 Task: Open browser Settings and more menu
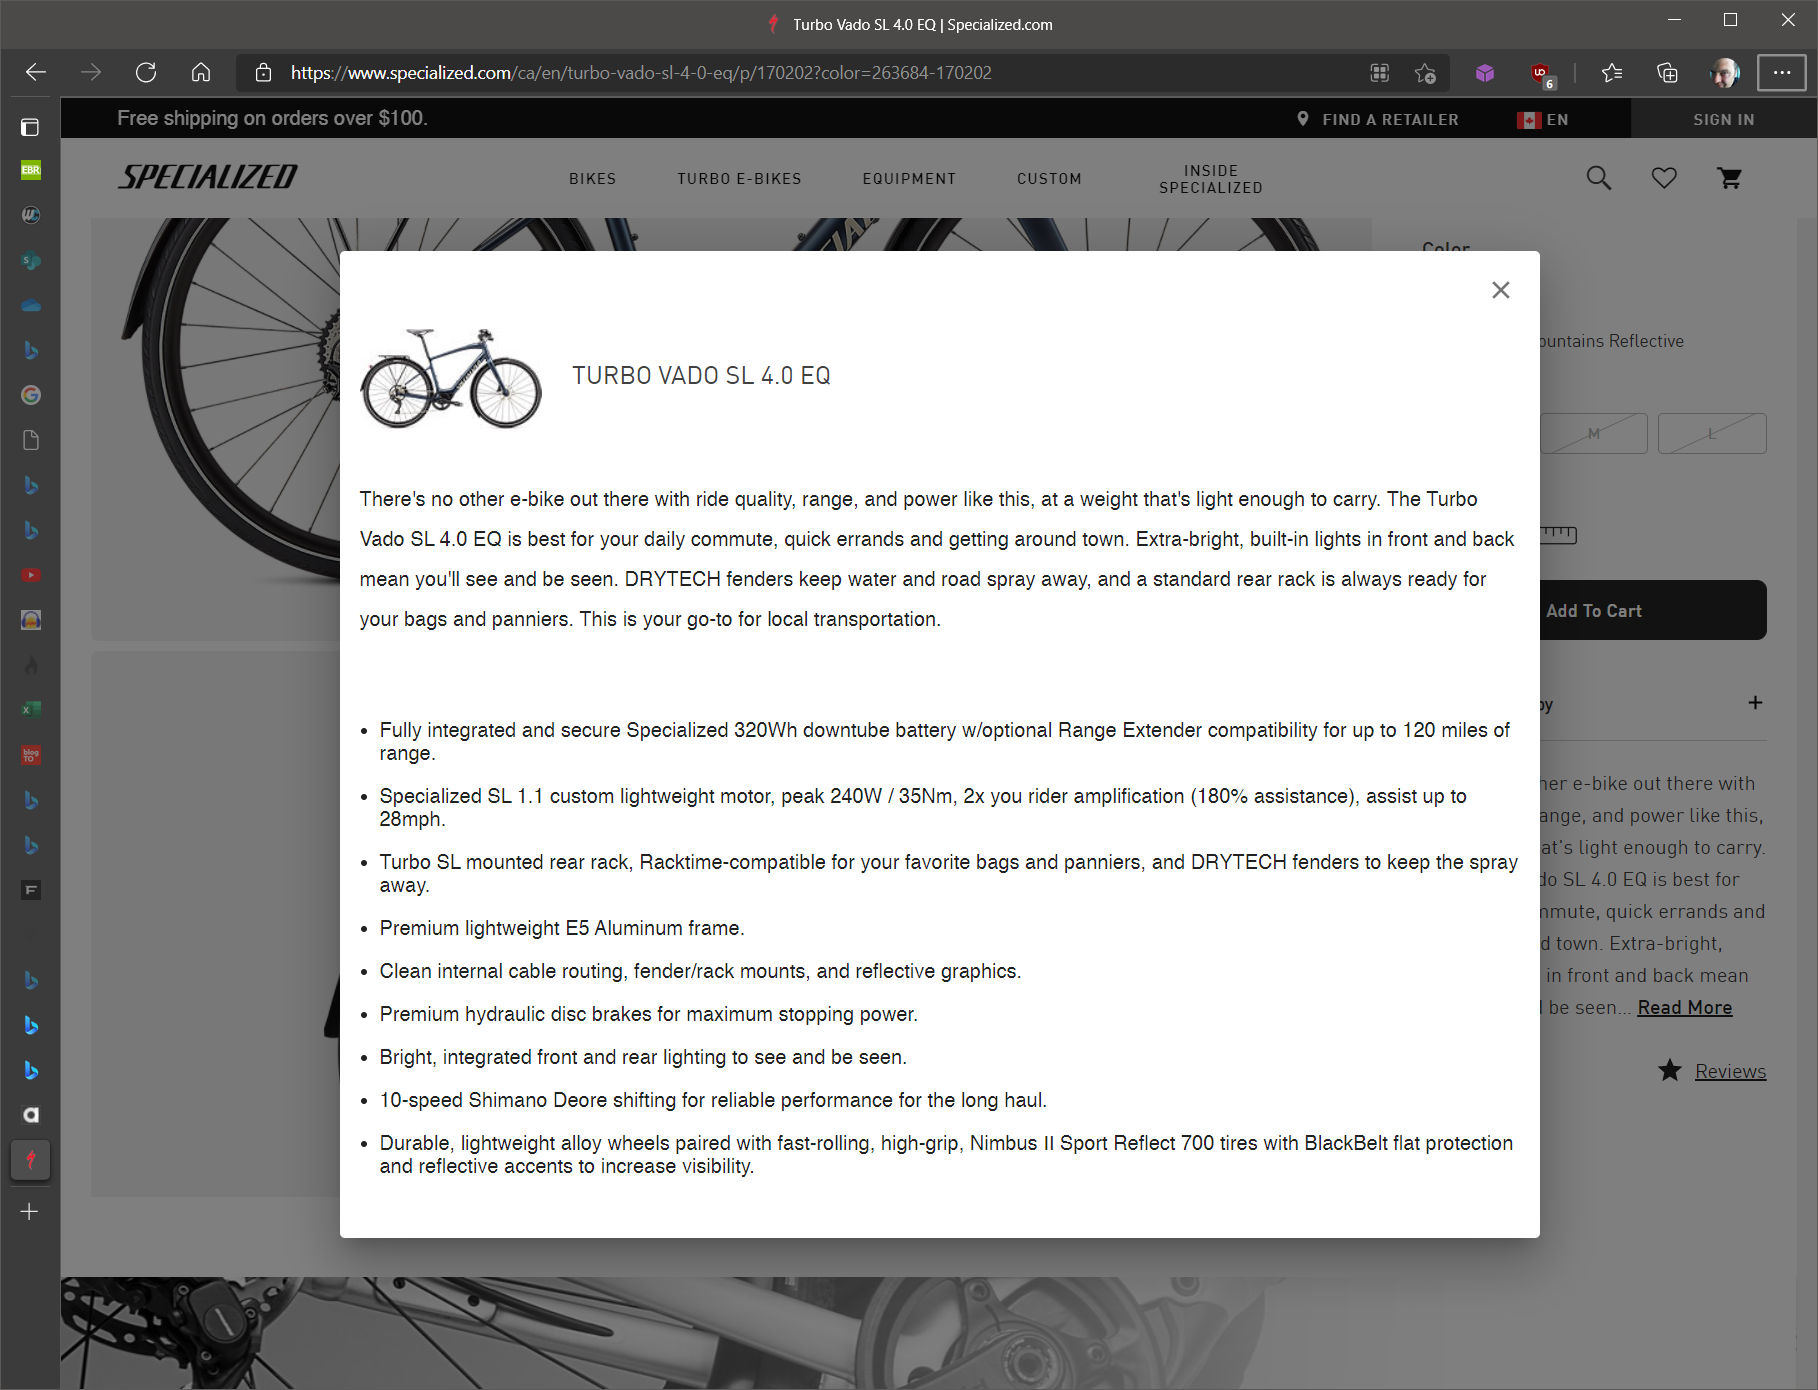click(1781, 72)
